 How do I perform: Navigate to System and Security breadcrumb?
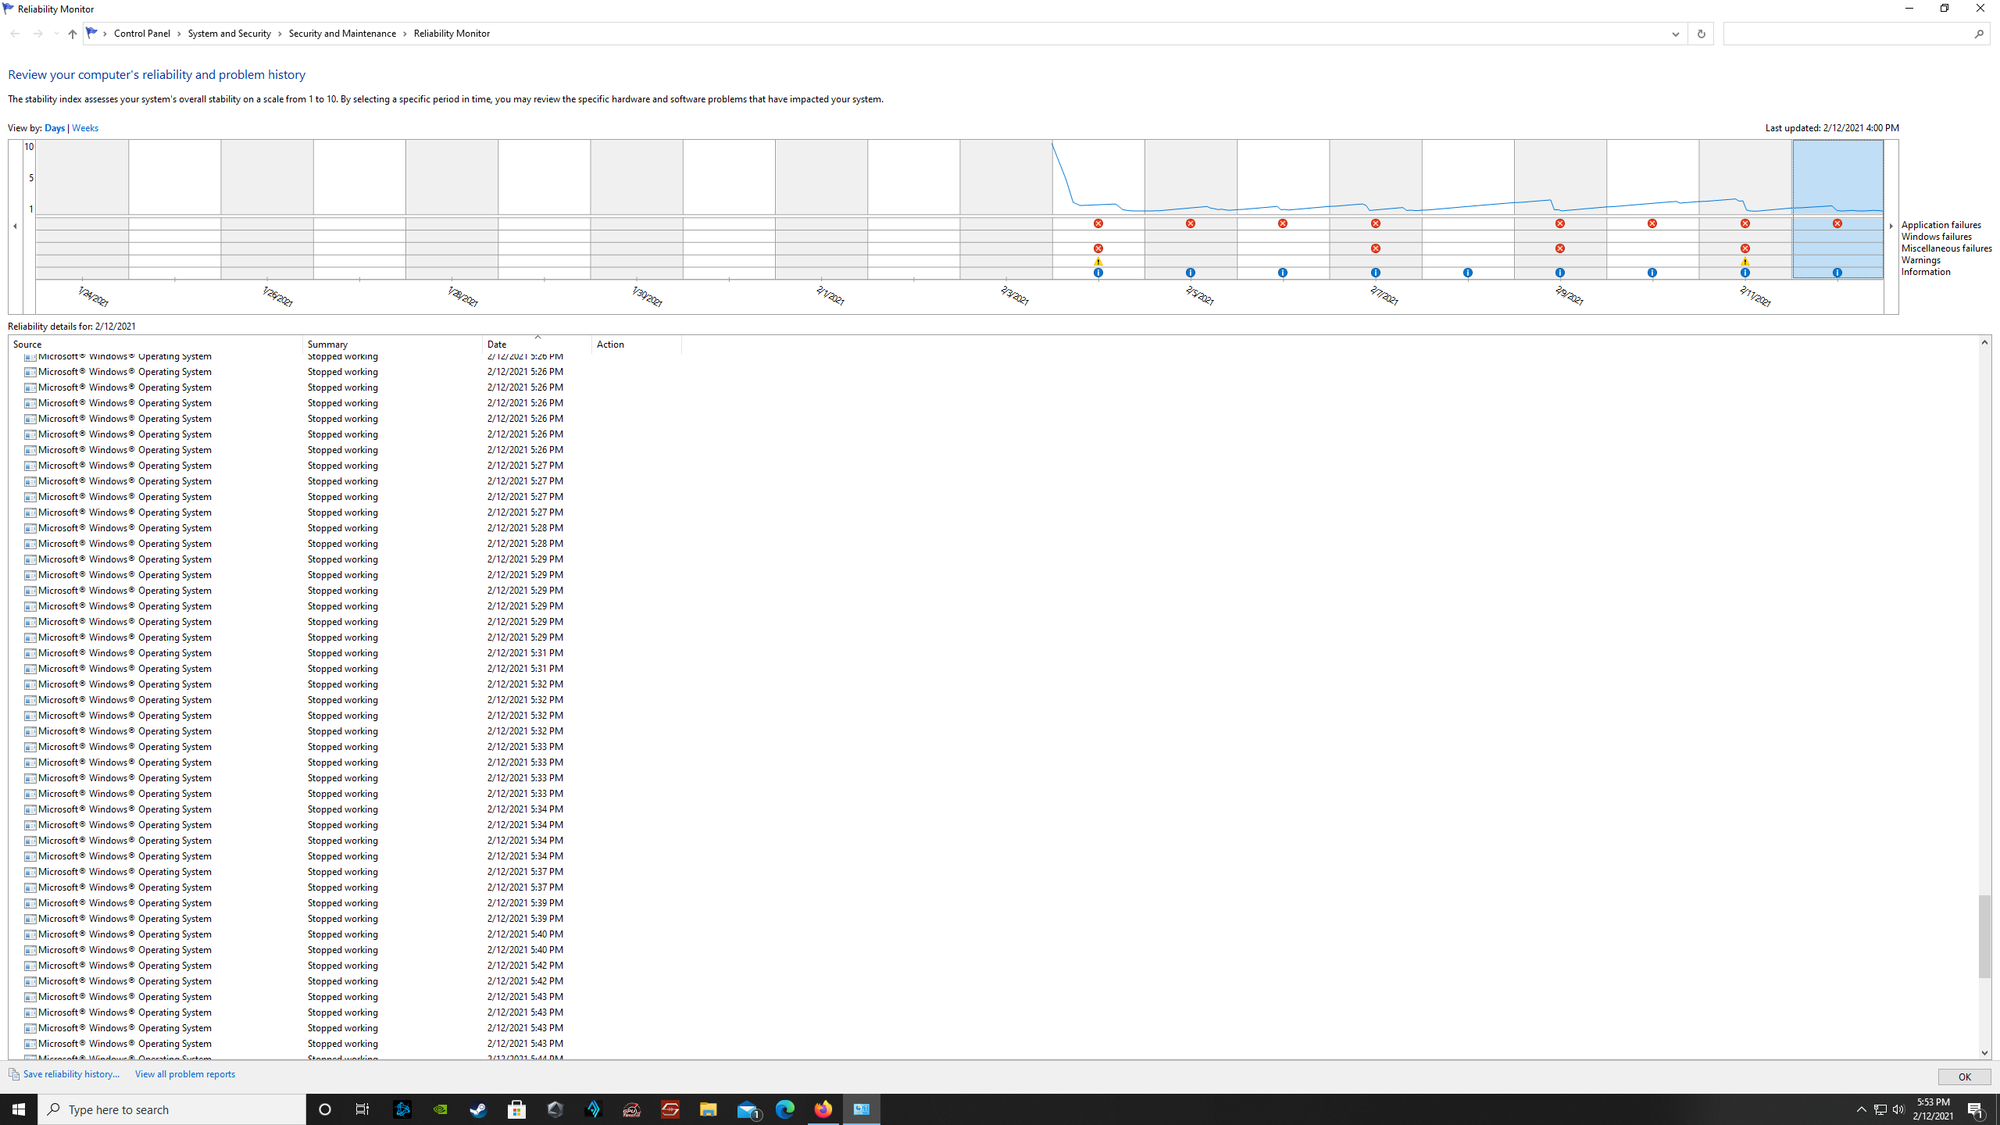pyautogui.click(x=229, y=34)
